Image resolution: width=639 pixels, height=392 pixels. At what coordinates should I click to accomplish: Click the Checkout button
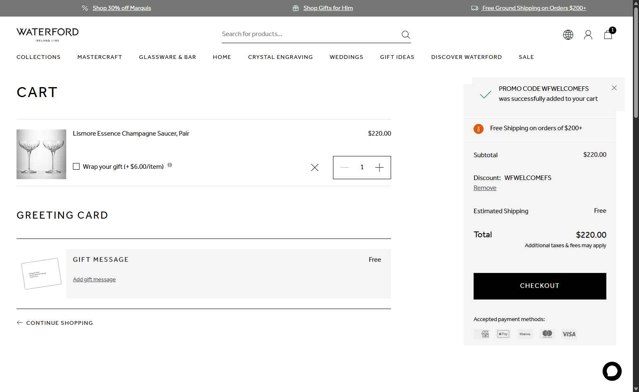pyautogui.click(x=540, y=286)
